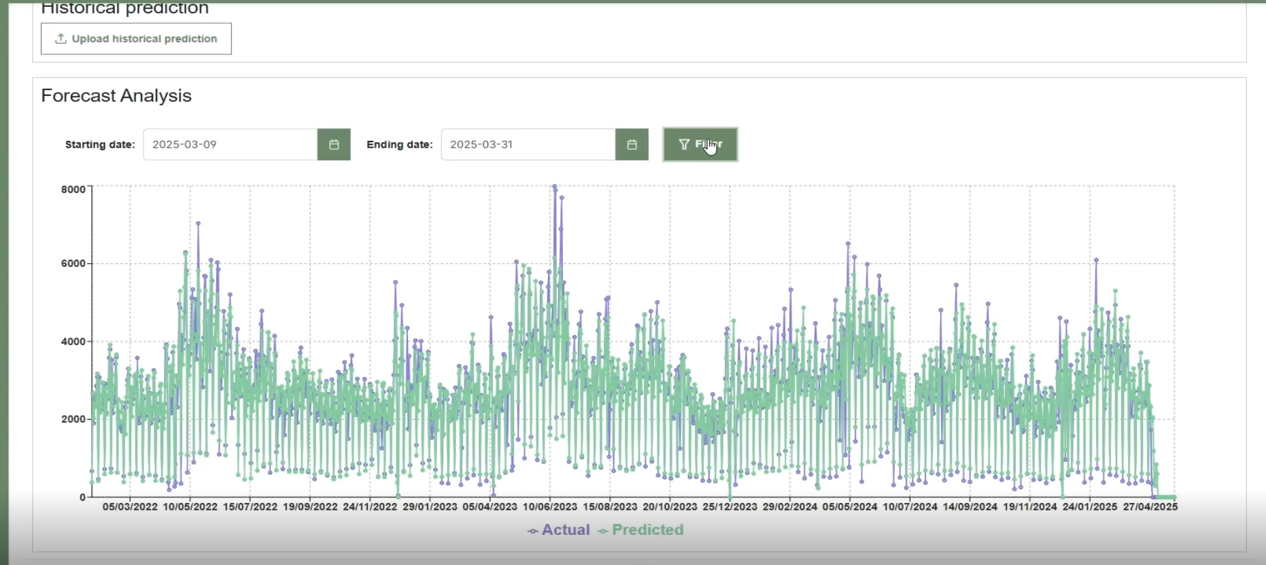1266x565 pixels.
Task: Select x-axis label 05/03/2022
Action: pyautogui.click(x=130, y=507)
